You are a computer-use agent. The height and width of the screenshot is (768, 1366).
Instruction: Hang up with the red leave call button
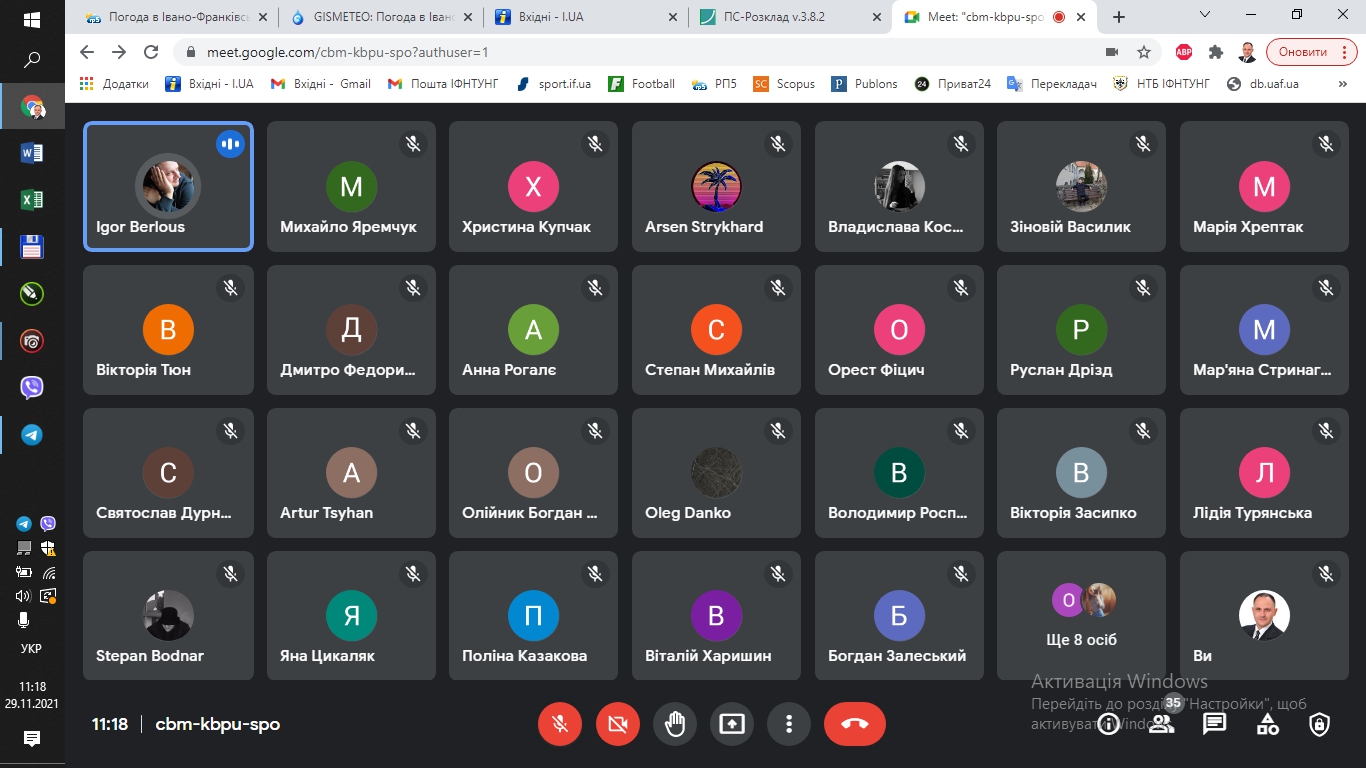(x=854, y=724)
